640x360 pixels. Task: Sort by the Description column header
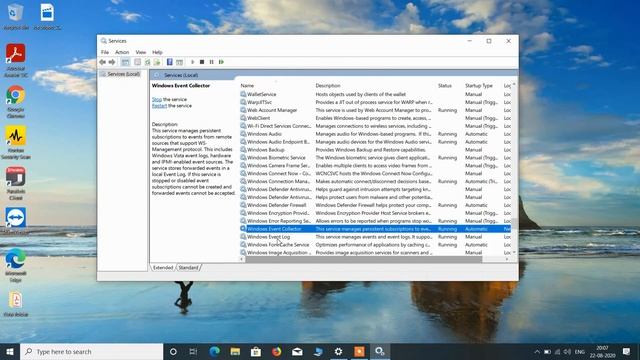[328, 86]
